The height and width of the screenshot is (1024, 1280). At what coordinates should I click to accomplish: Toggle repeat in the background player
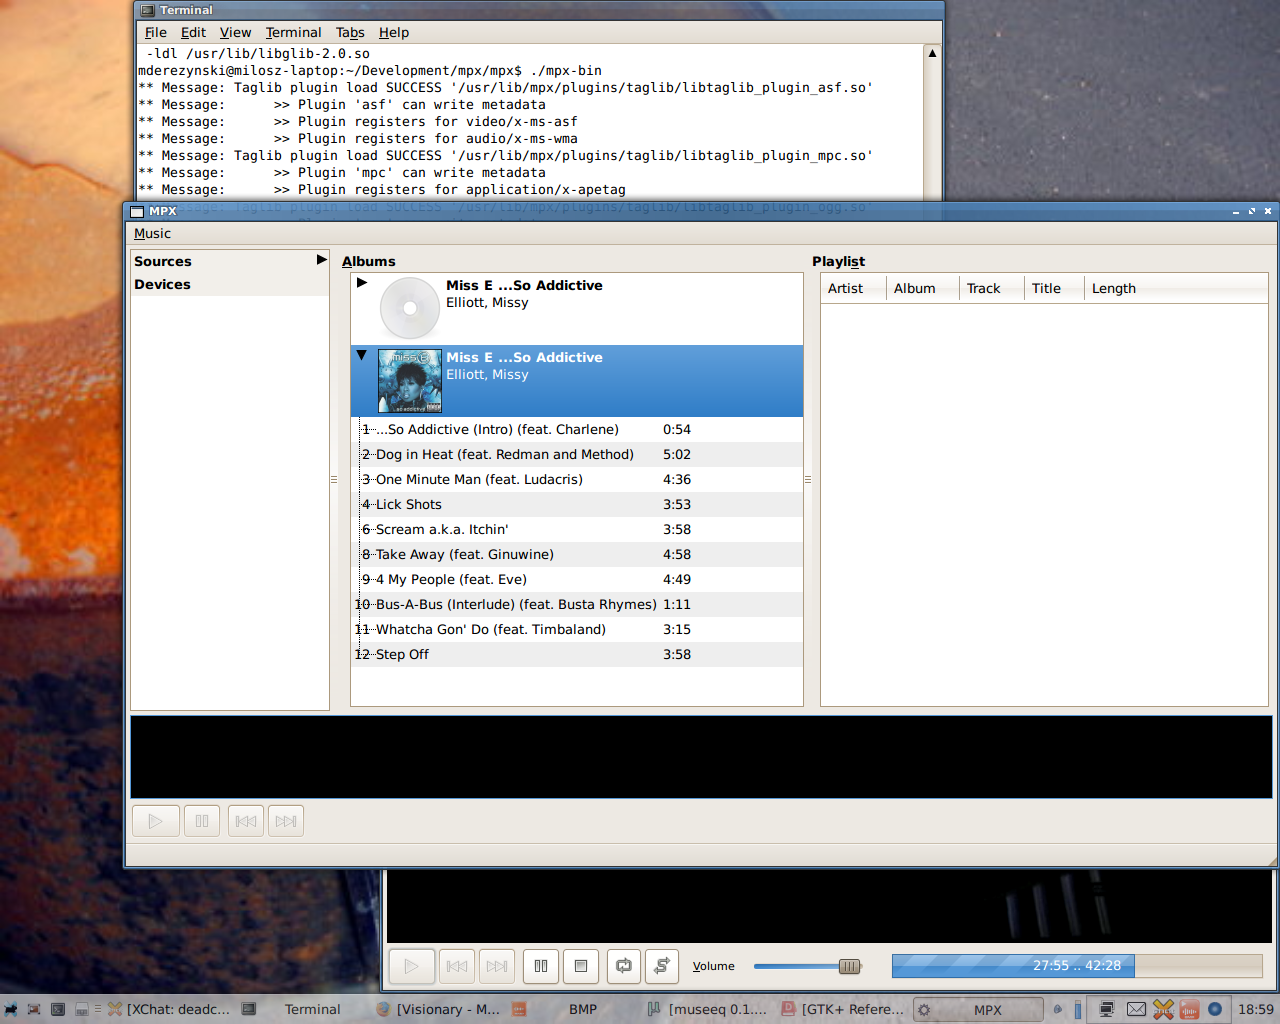(624, 966)
